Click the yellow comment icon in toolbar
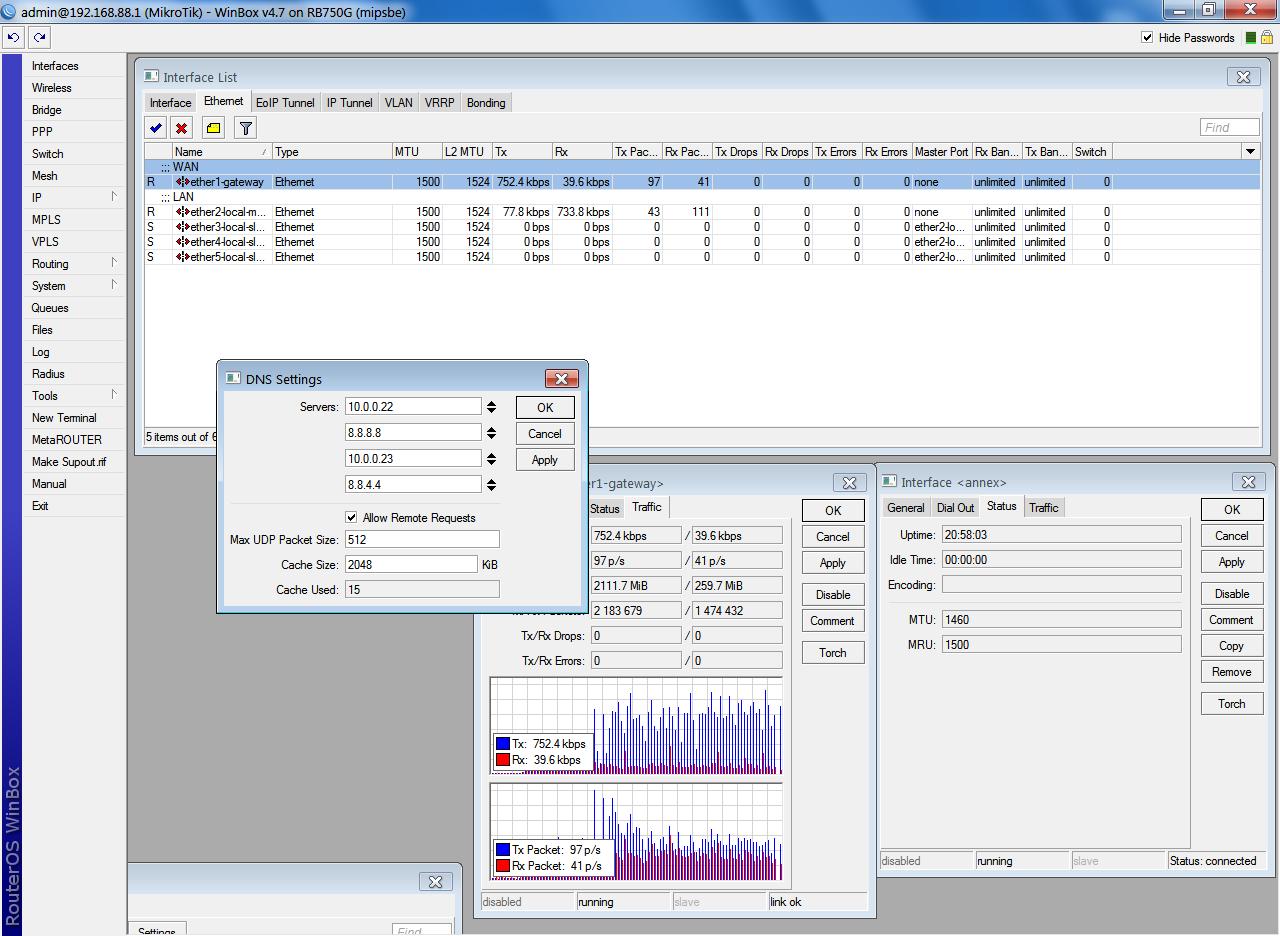This screenshot has width=1280, height=936. (213, 128)
